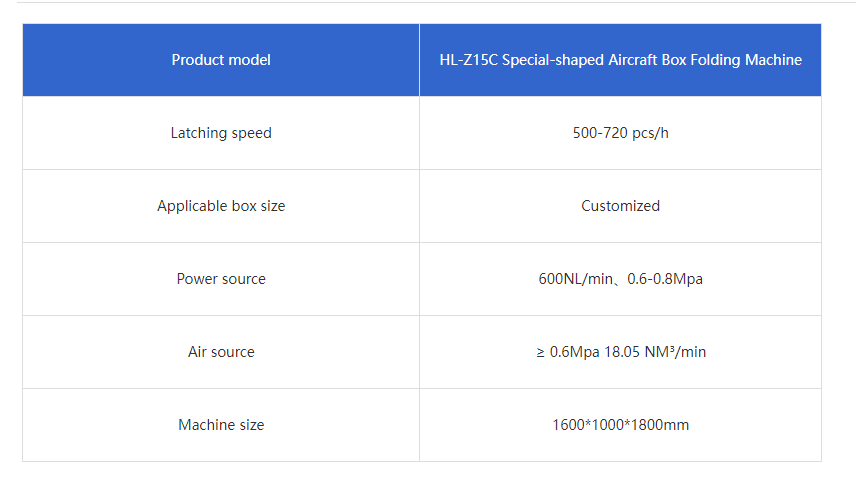Click the Air source row label

(x=221, y=352)
